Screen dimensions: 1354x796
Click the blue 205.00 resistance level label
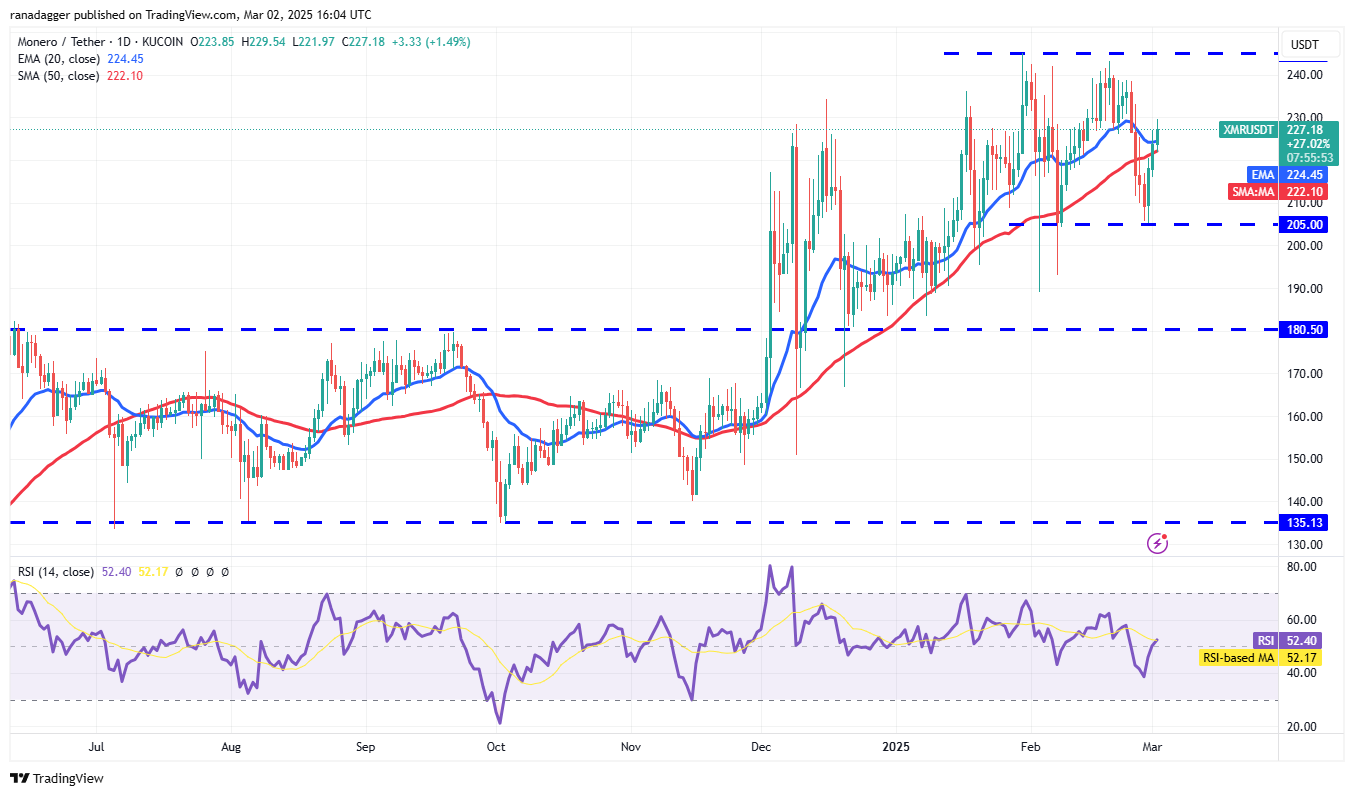click(x=1301, y=224)
